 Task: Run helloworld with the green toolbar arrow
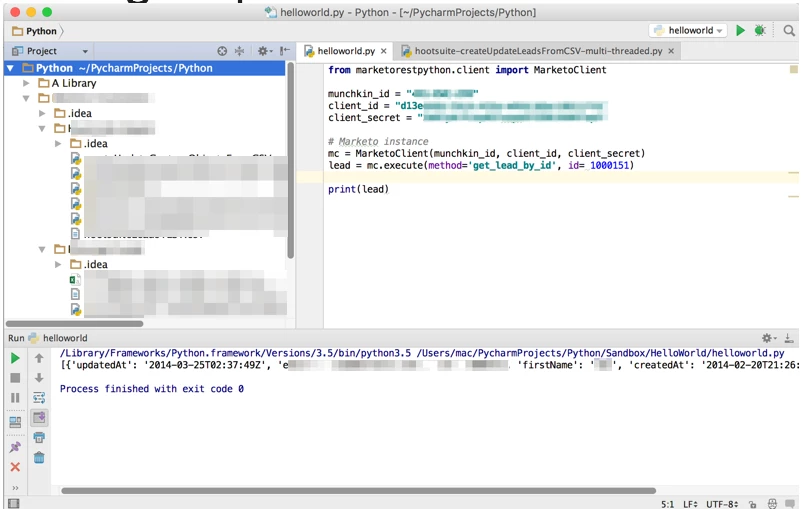coord(740,30)
